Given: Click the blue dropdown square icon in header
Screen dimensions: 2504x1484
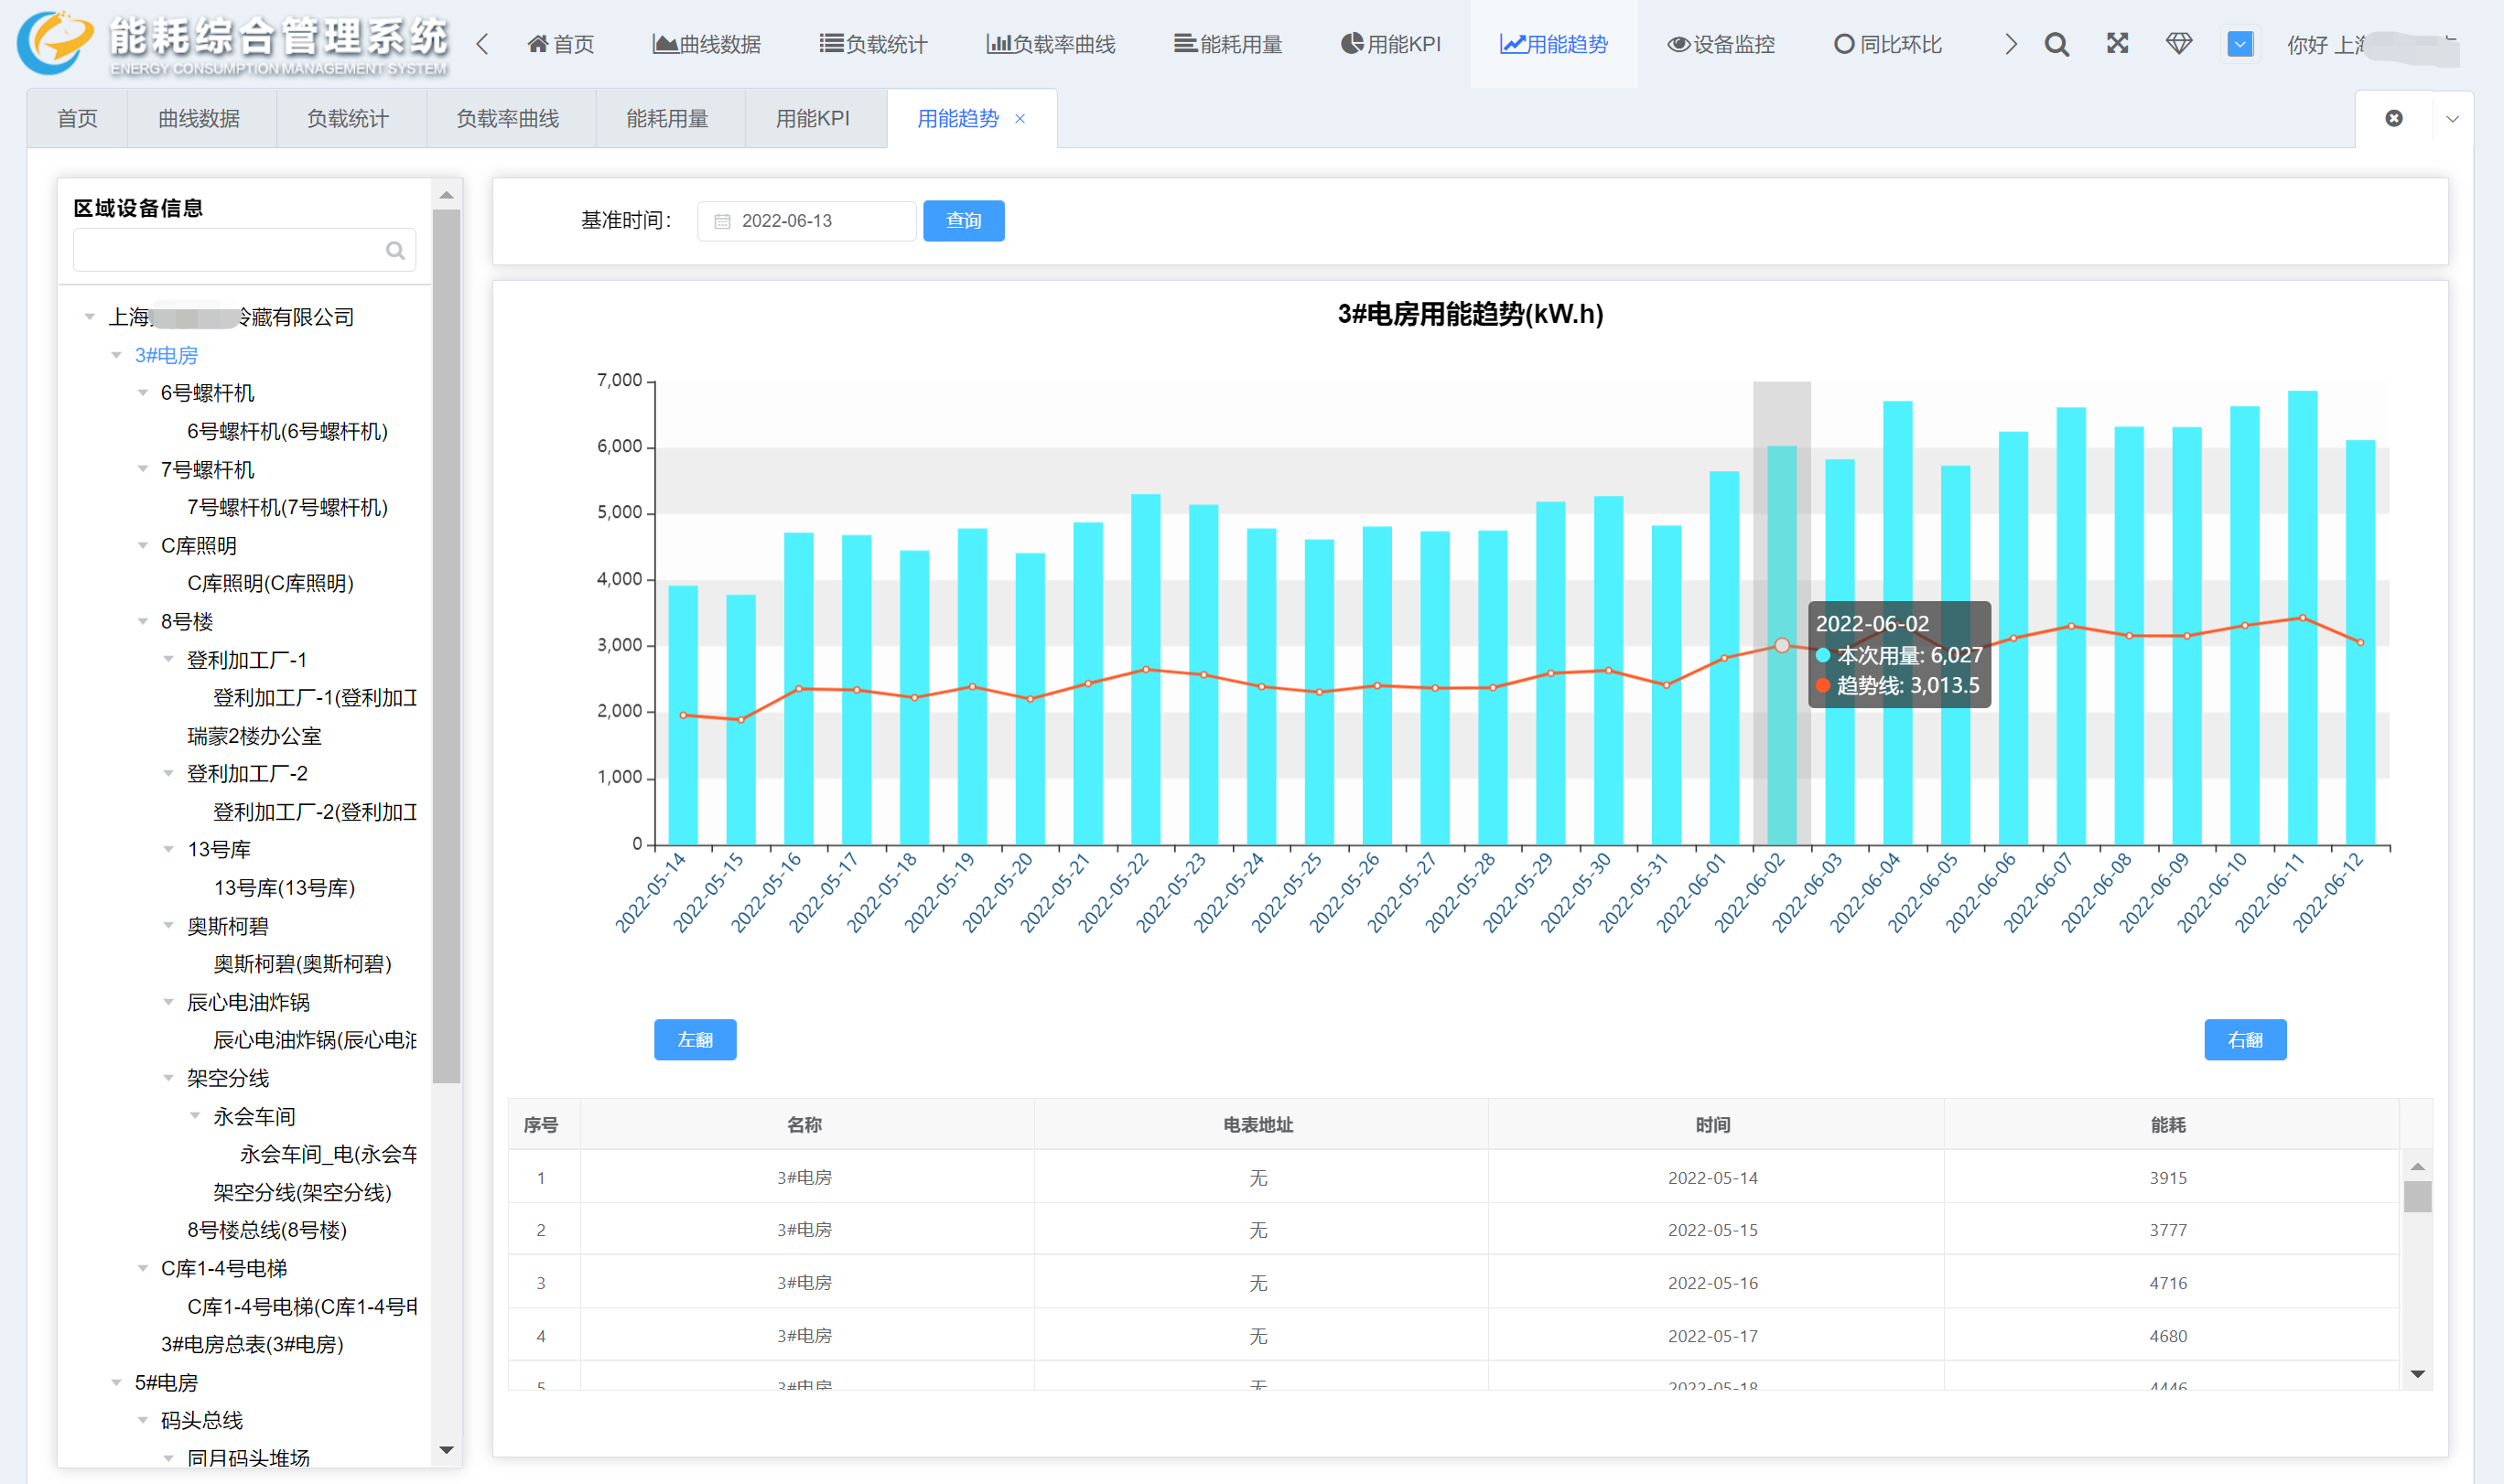Looking at the screenshot, I should [2240, 44].
